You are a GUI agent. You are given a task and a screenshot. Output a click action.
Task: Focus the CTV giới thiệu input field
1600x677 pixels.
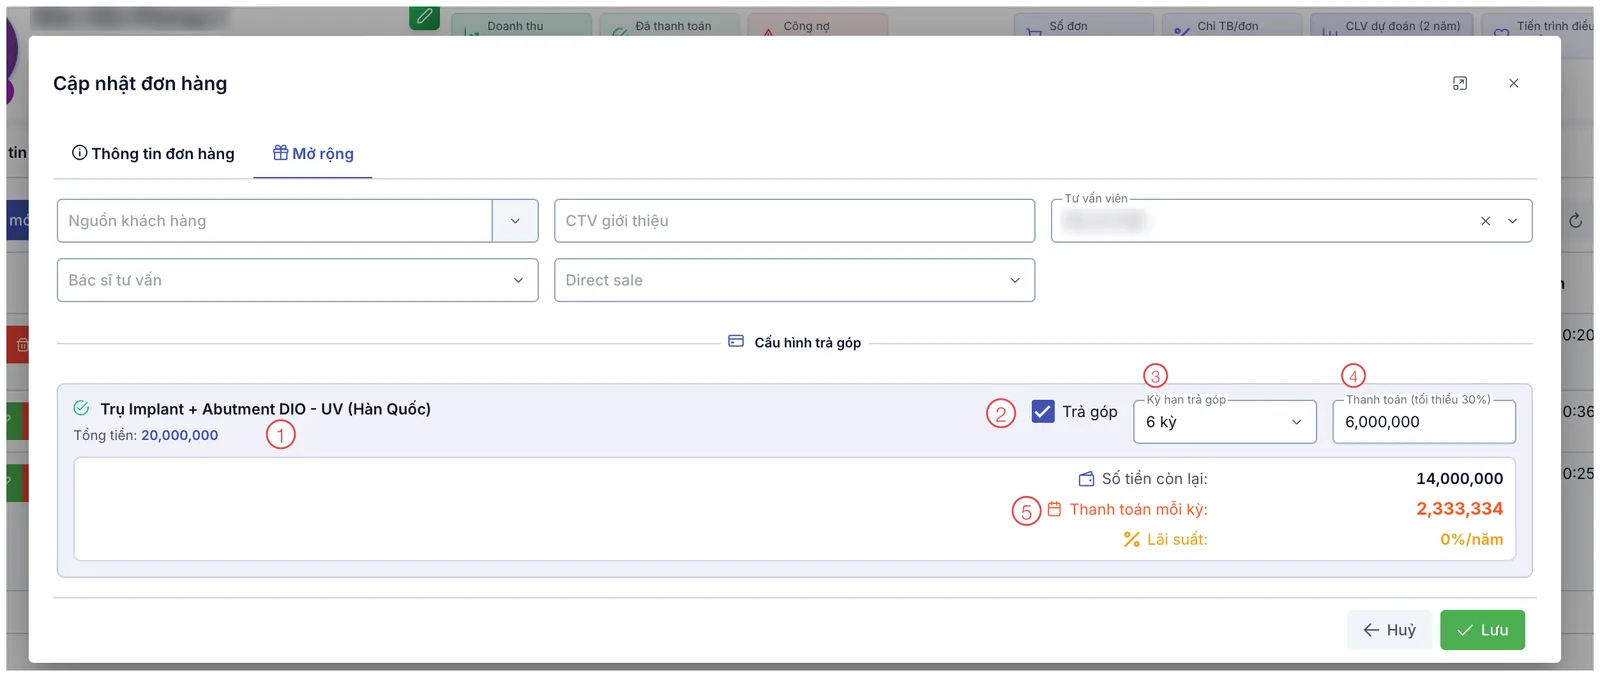click(795, 221)
